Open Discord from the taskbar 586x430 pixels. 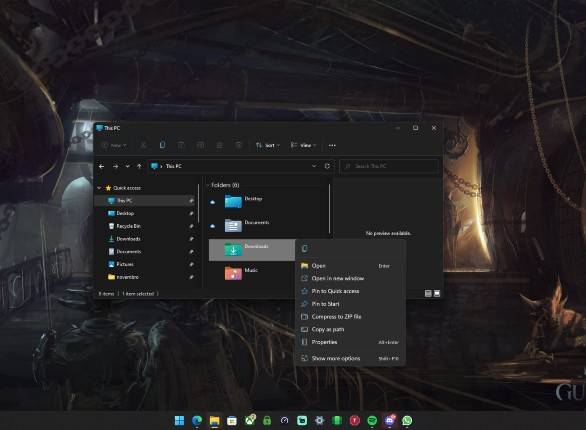(390, 421)
